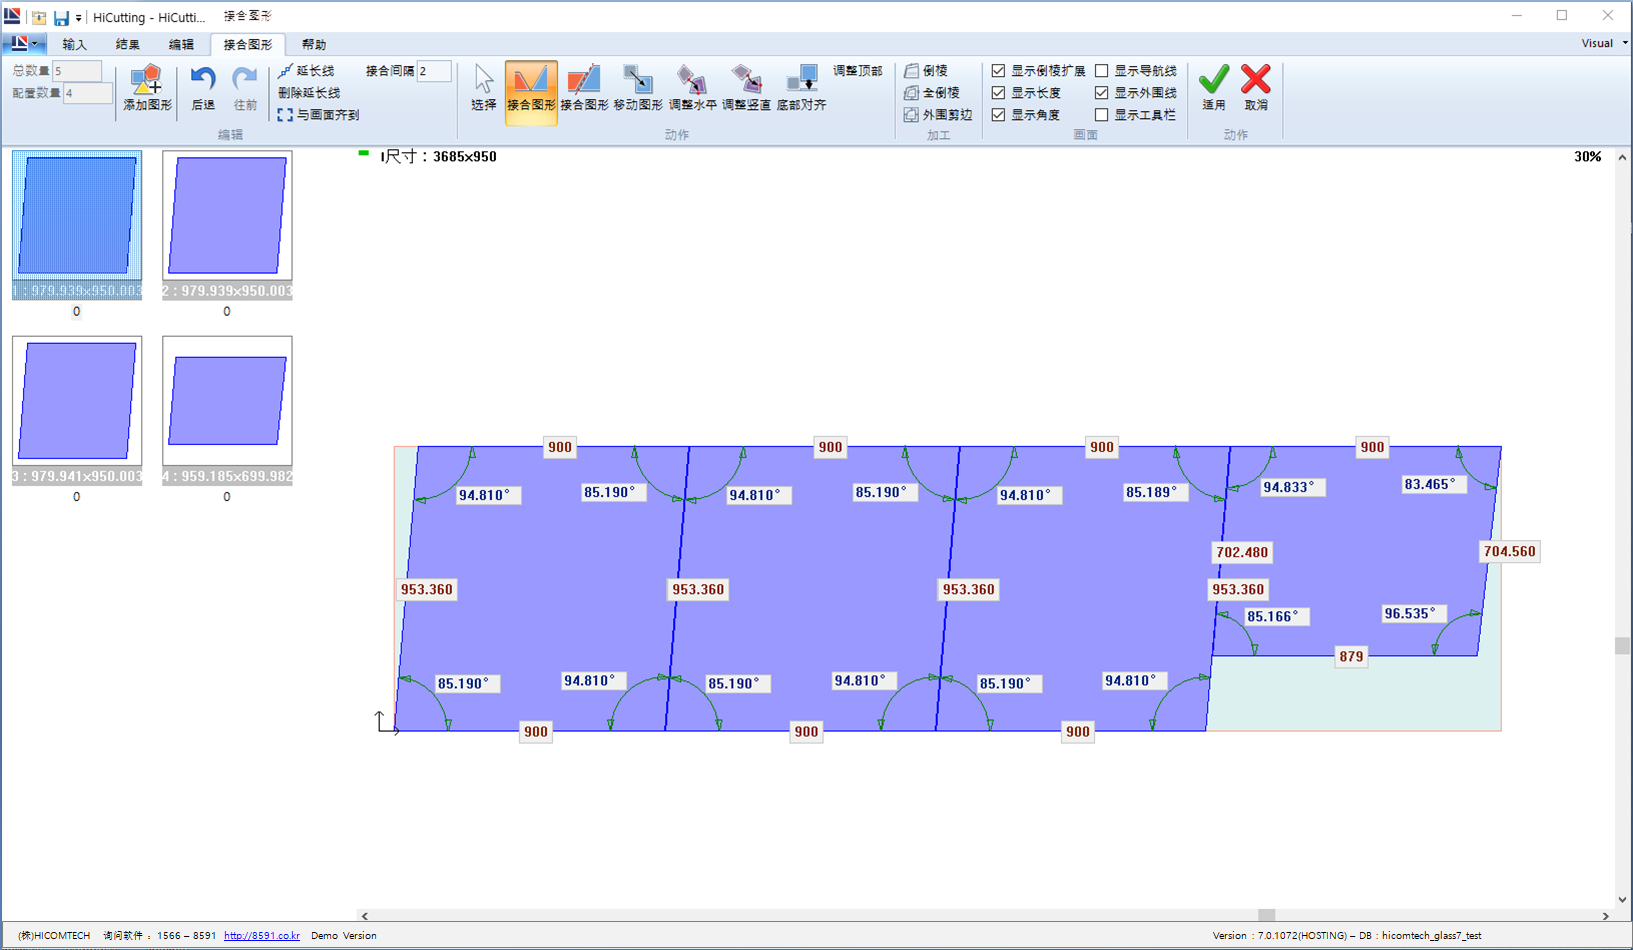Enable the Show Toolbar (显示工具栏) checkbox
The height and width of the screenshot is (950, 1633).
(1102, 115)
